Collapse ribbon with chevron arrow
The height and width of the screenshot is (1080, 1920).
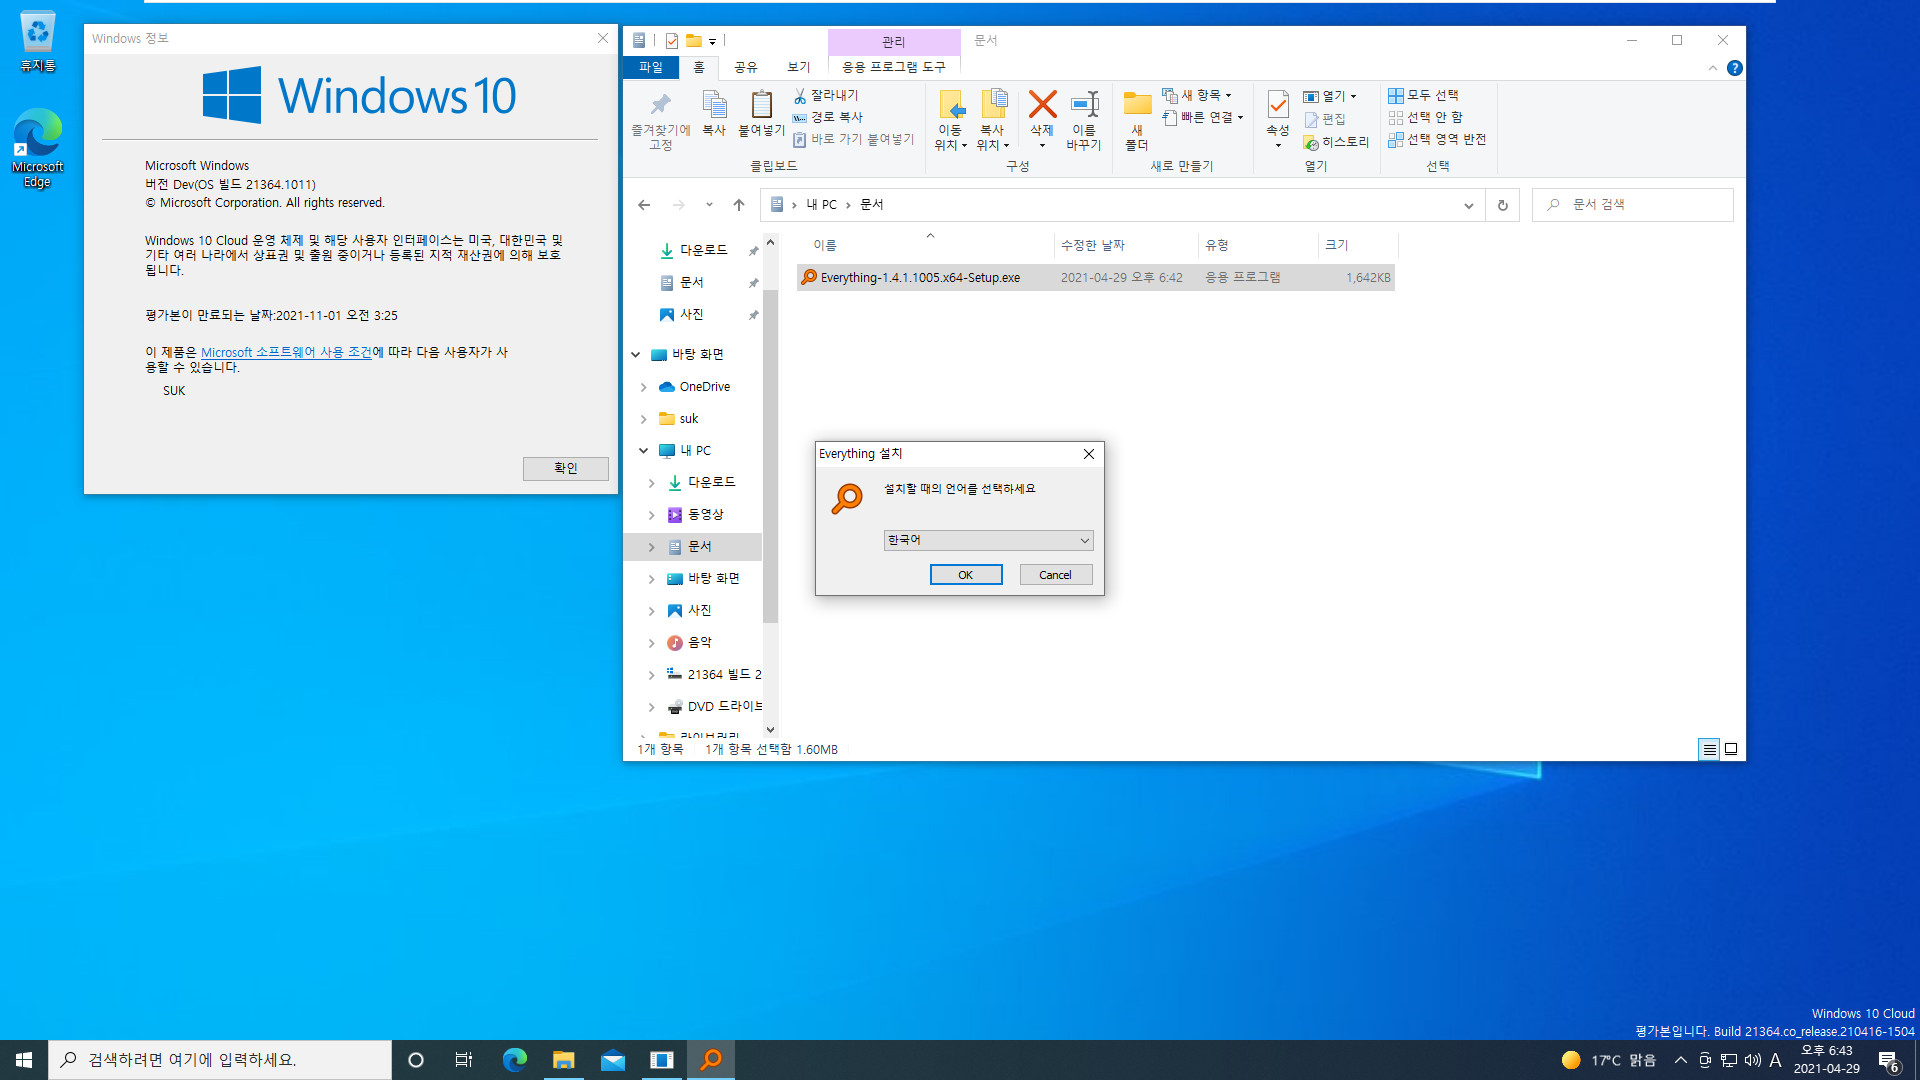1712,68
